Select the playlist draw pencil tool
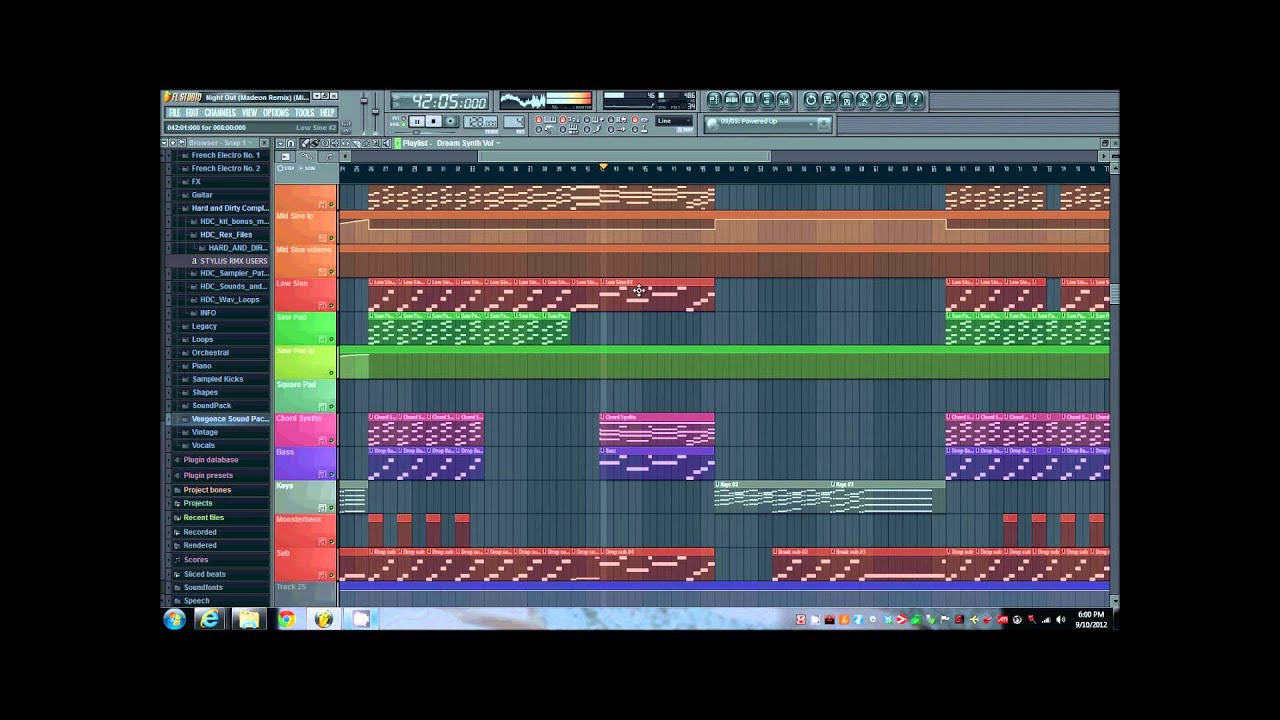This screenshot has height=720, width=1280. [304, 143]
